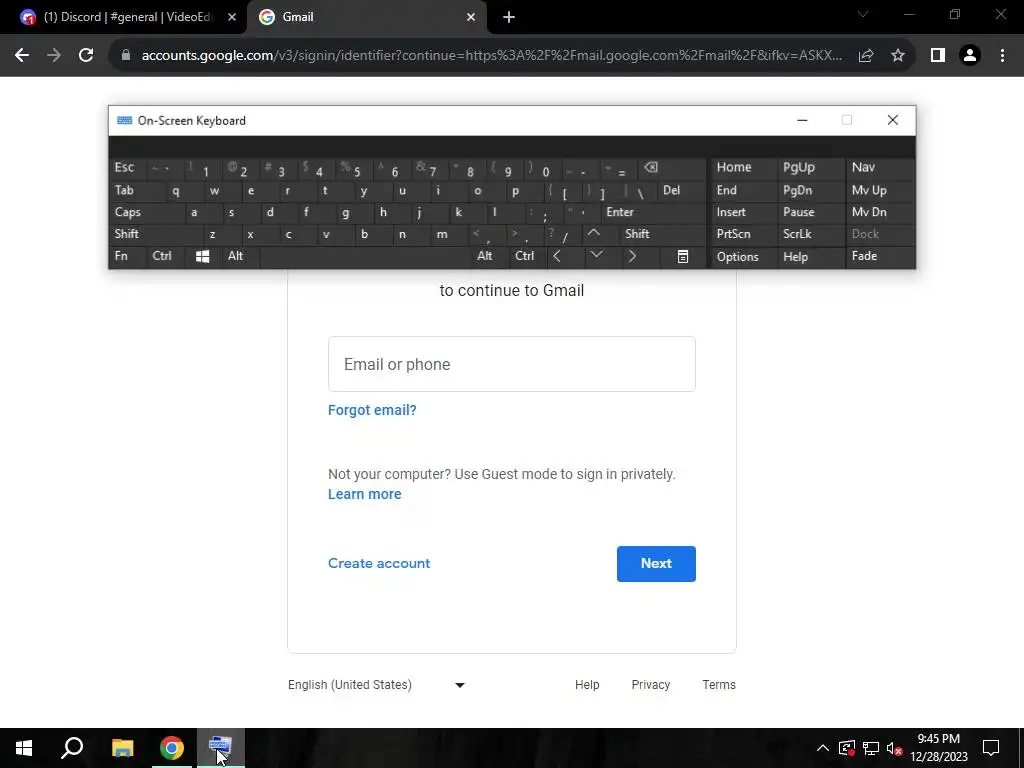Click the On-Screen Keyboard taskbar icon

pyautogui.click(x=221, y=748)
